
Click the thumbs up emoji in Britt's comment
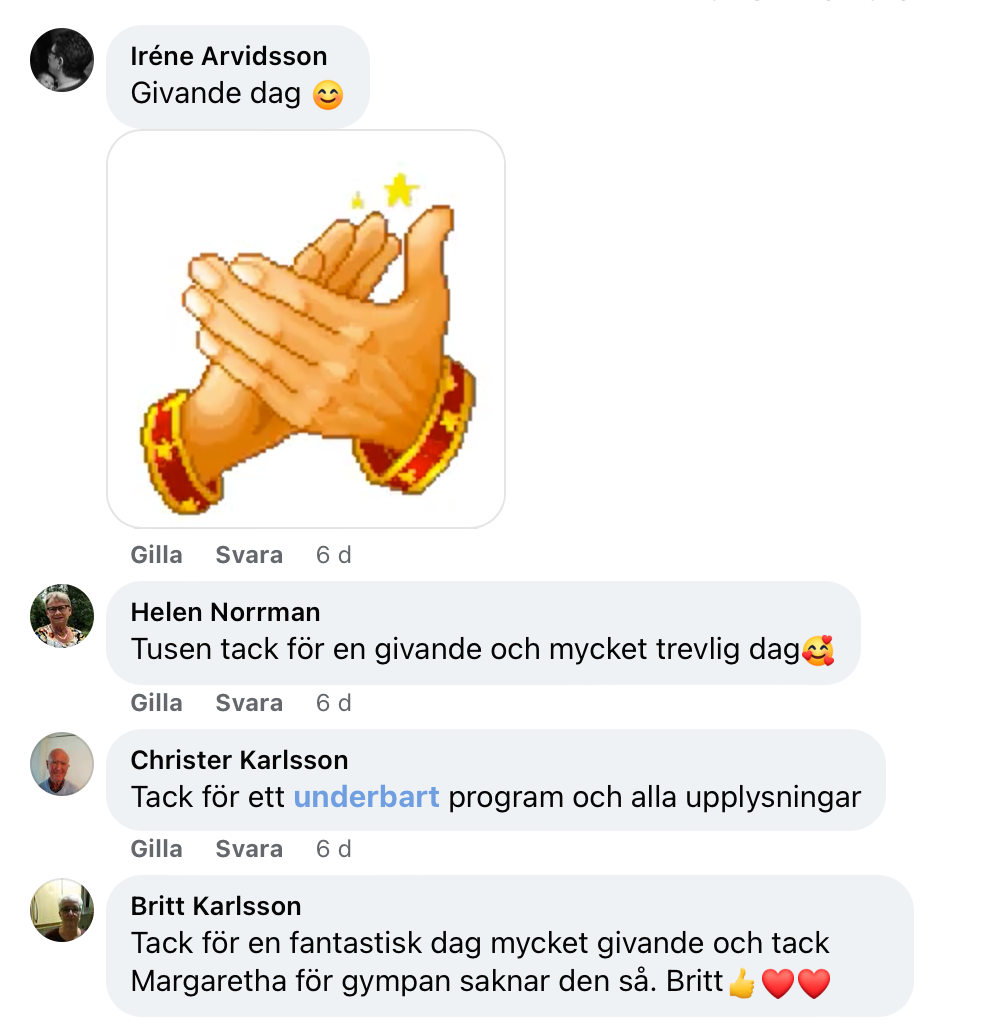pyautogui.click(x=742, y=983)
